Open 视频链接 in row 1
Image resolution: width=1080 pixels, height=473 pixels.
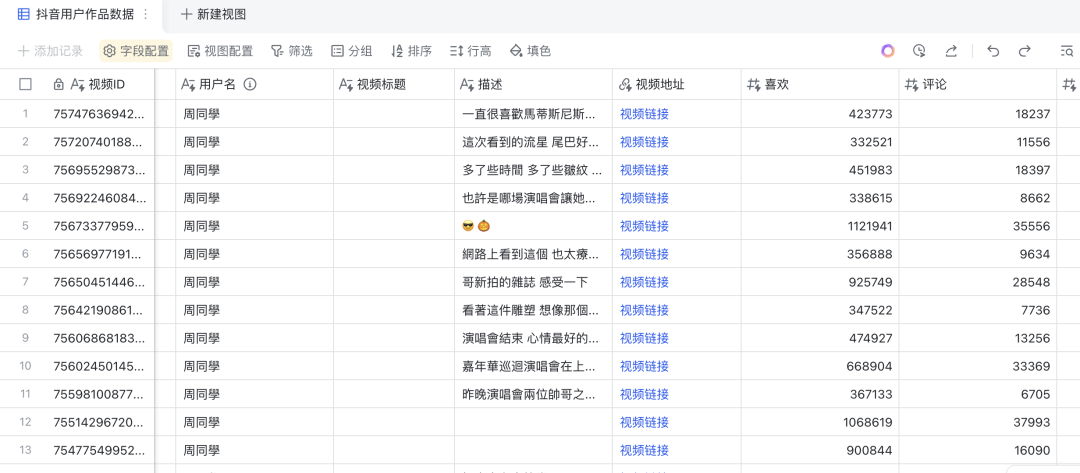(644, 114)
